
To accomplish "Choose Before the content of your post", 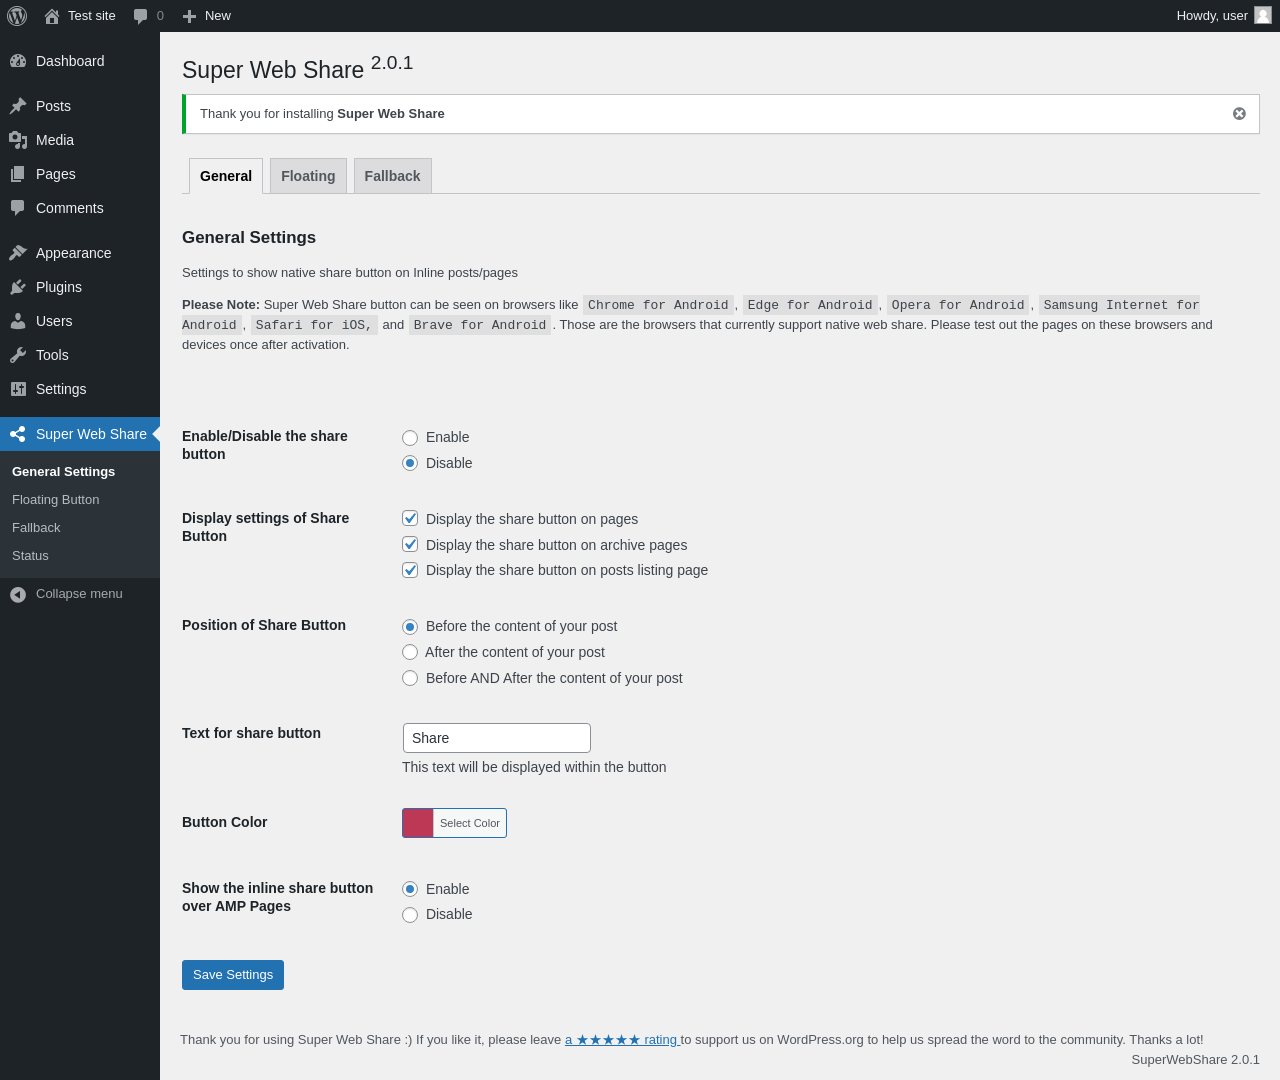I will pyautogui.click(x=410, y=627).
